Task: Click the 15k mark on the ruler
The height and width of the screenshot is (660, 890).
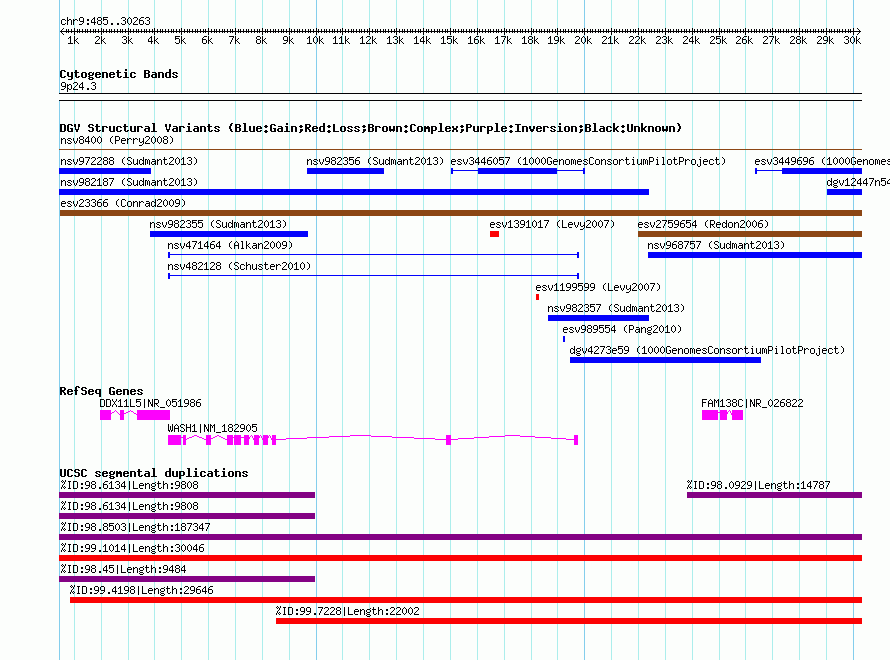Action: (x=449, y=40)
